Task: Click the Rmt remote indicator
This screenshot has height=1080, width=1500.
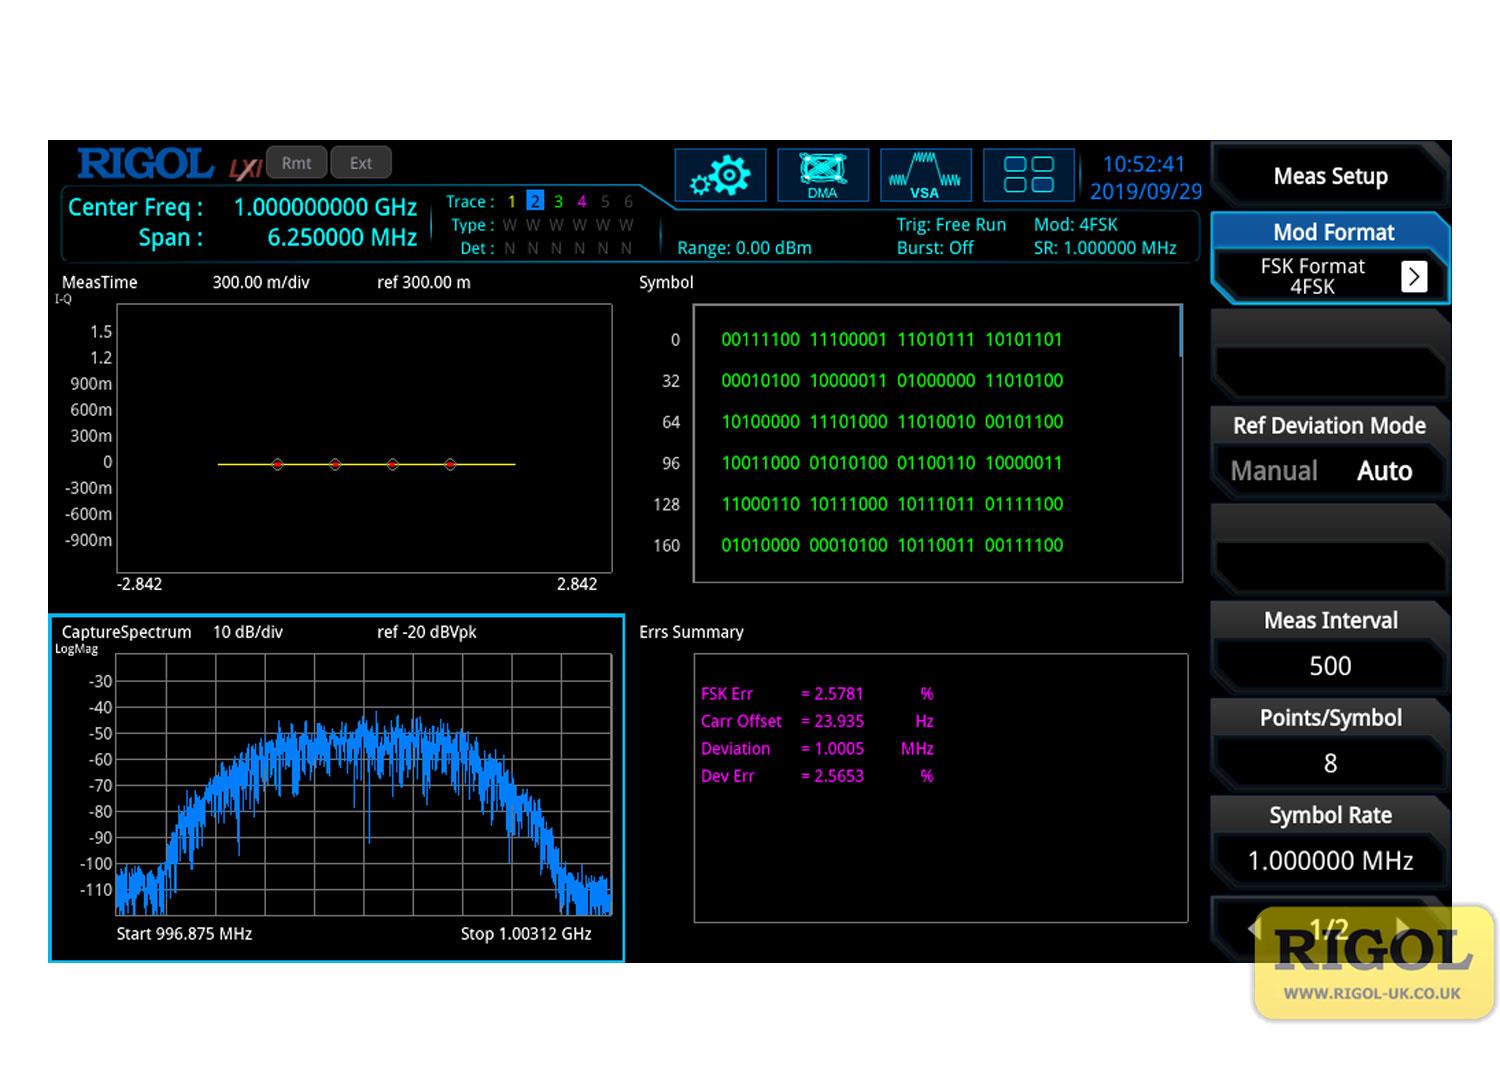Action: coord(296,163)
